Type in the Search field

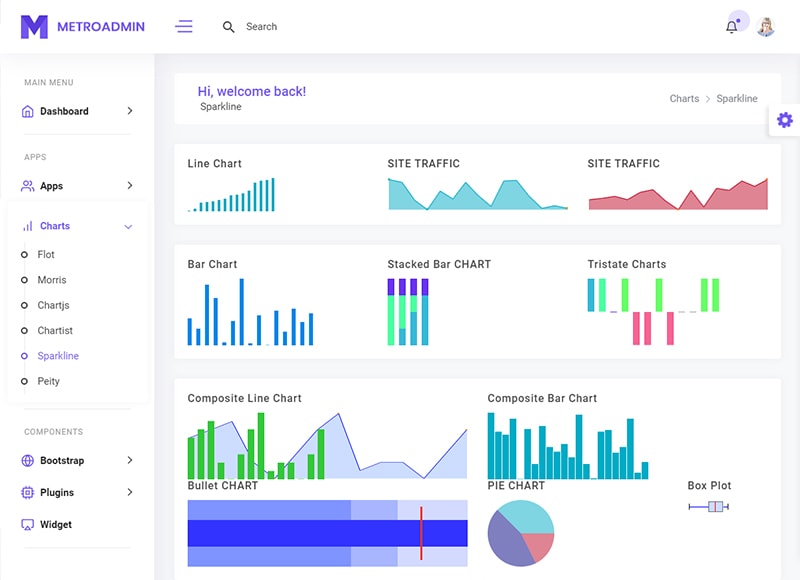click(x=300, y=27)
